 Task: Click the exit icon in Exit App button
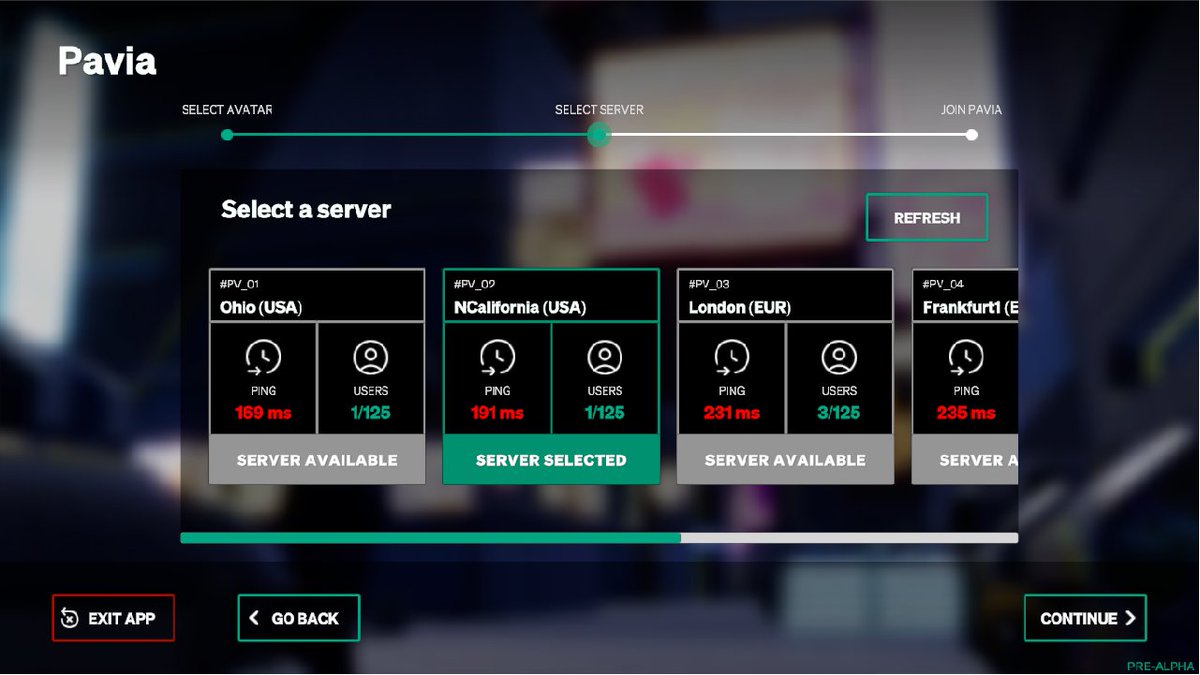(x=69, y=618)
